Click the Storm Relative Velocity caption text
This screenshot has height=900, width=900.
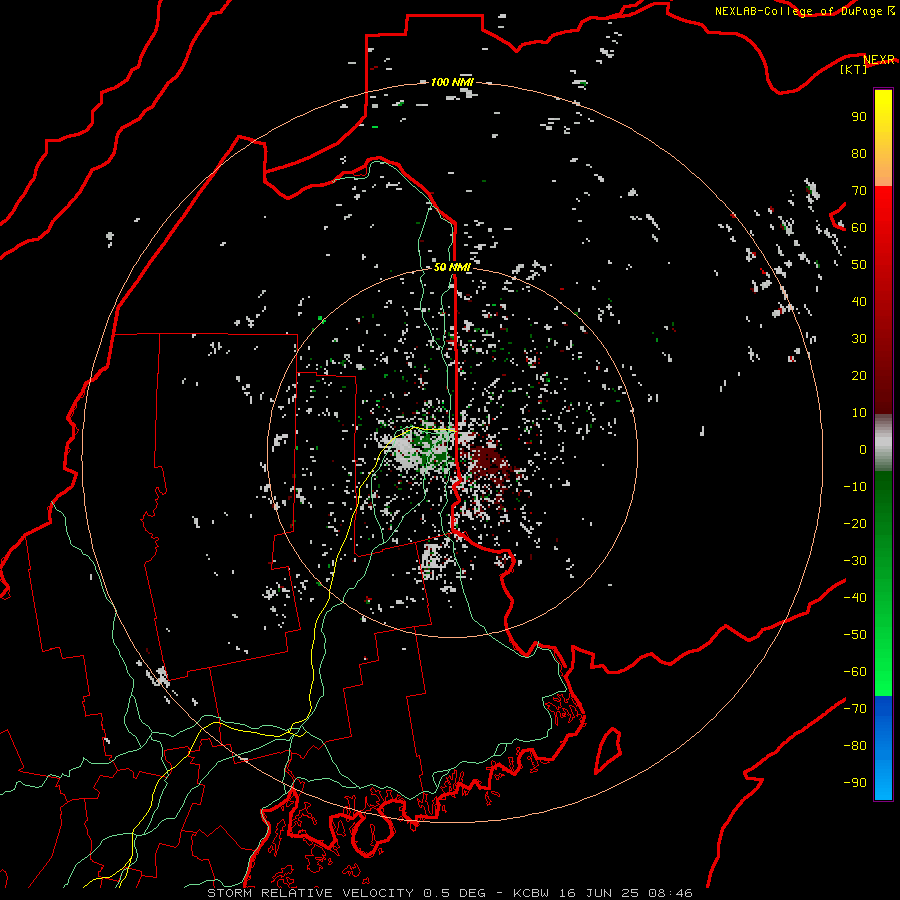click(449, 893)
